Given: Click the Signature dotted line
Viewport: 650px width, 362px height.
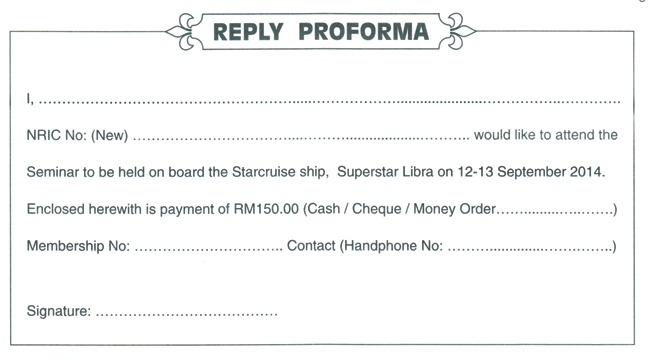Looking at the screenshot, I should click(x=187, y=314).
